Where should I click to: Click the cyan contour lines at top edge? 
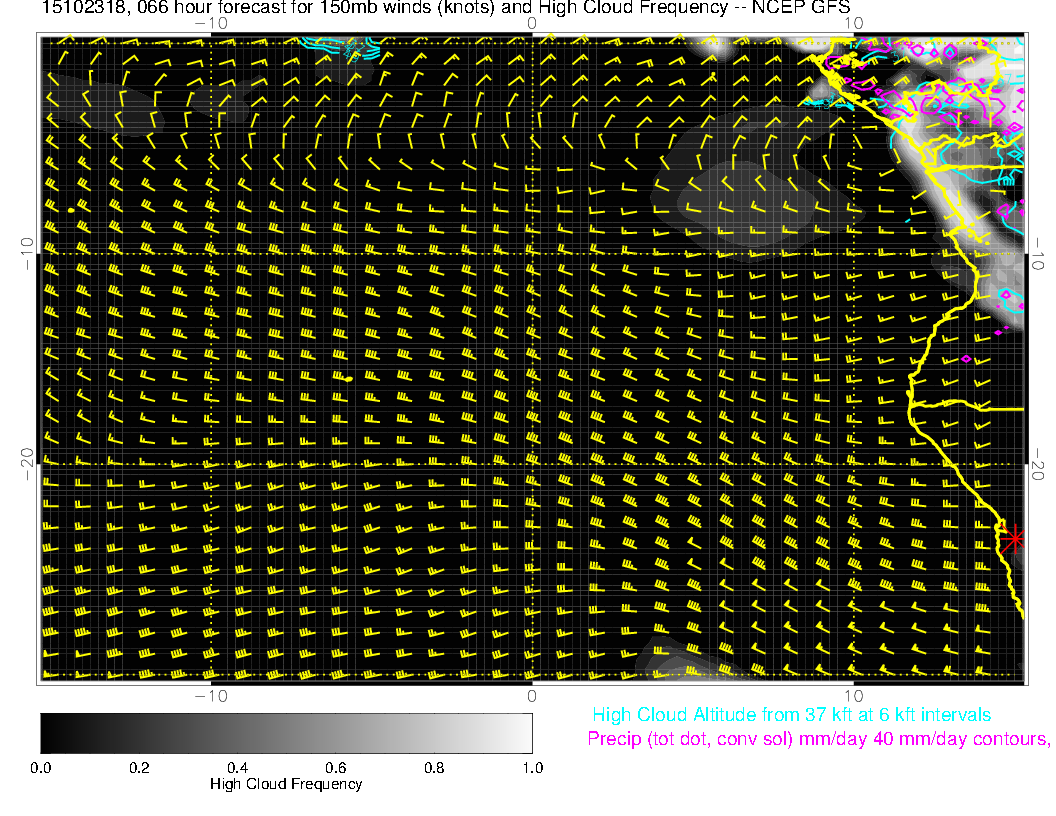352,47
